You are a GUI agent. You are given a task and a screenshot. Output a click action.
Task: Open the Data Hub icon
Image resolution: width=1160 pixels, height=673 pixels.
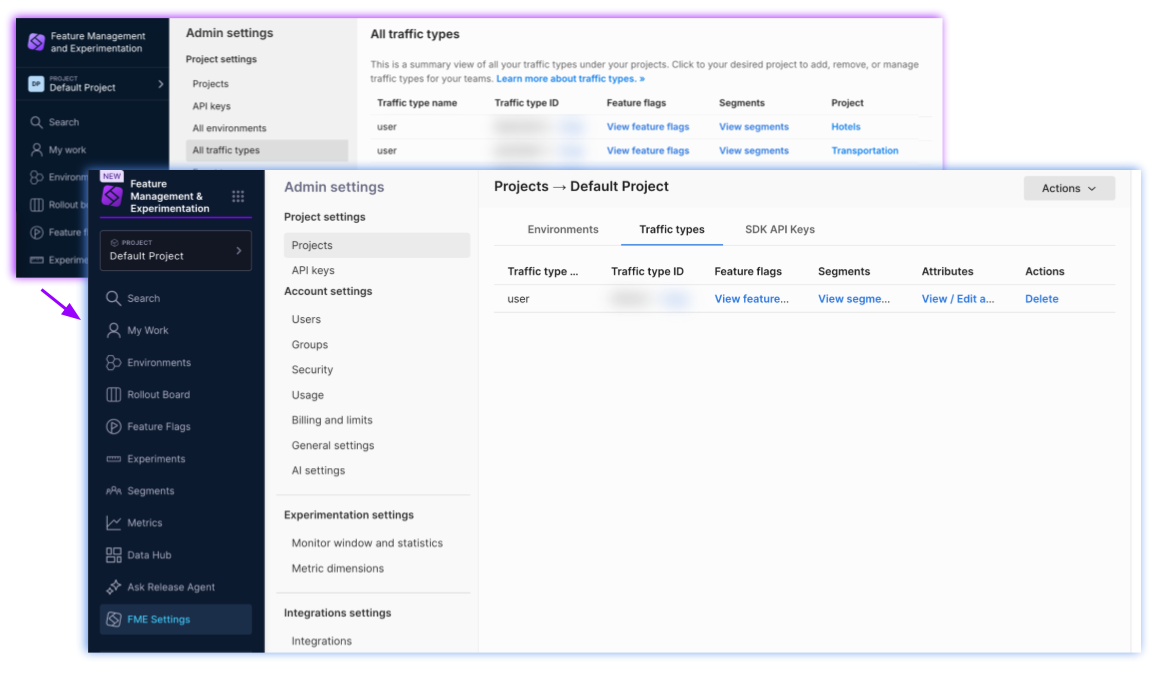(x=114, y=555)
